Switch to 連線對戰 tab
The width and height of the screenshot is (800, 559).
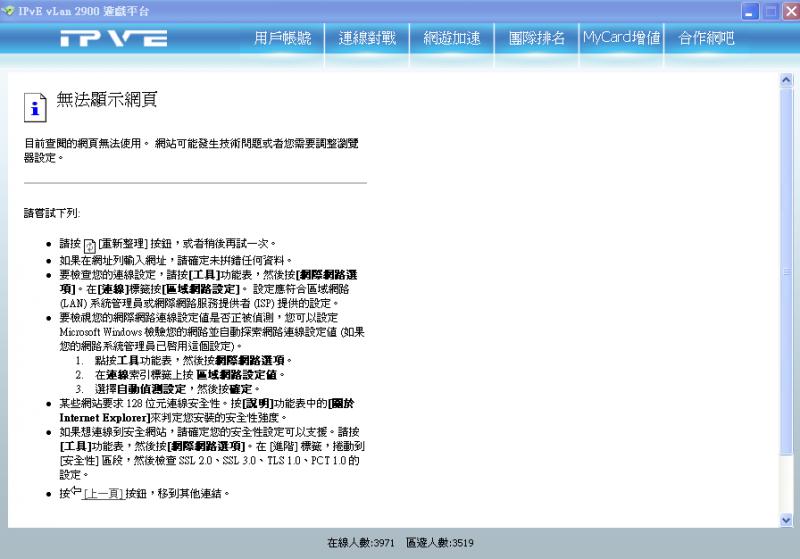[367, 38]
